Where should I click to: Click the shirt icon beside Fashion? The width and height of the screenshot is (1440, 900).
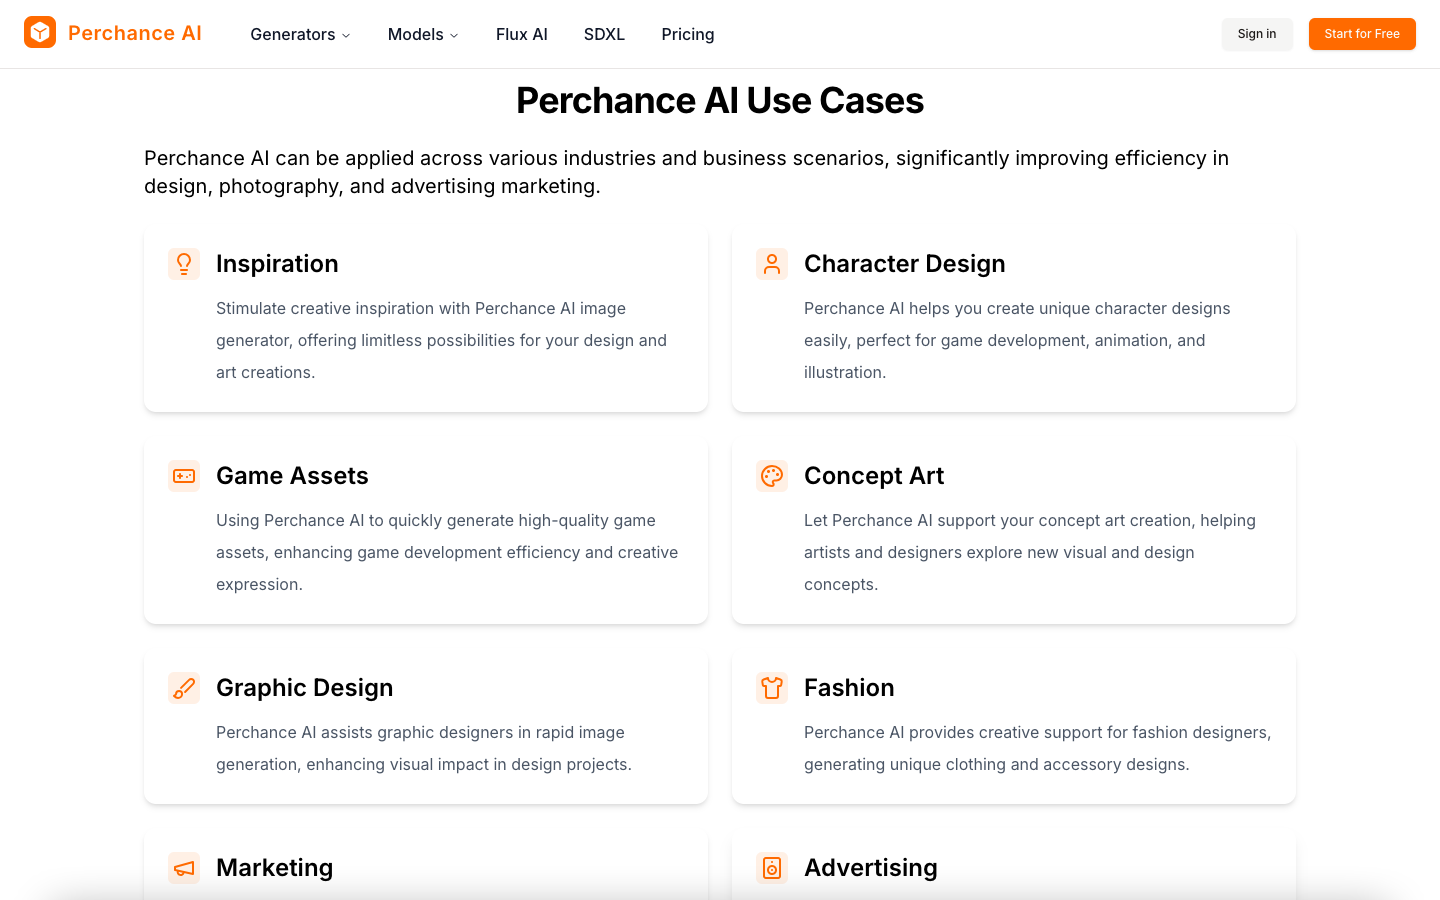coord(772,688)
